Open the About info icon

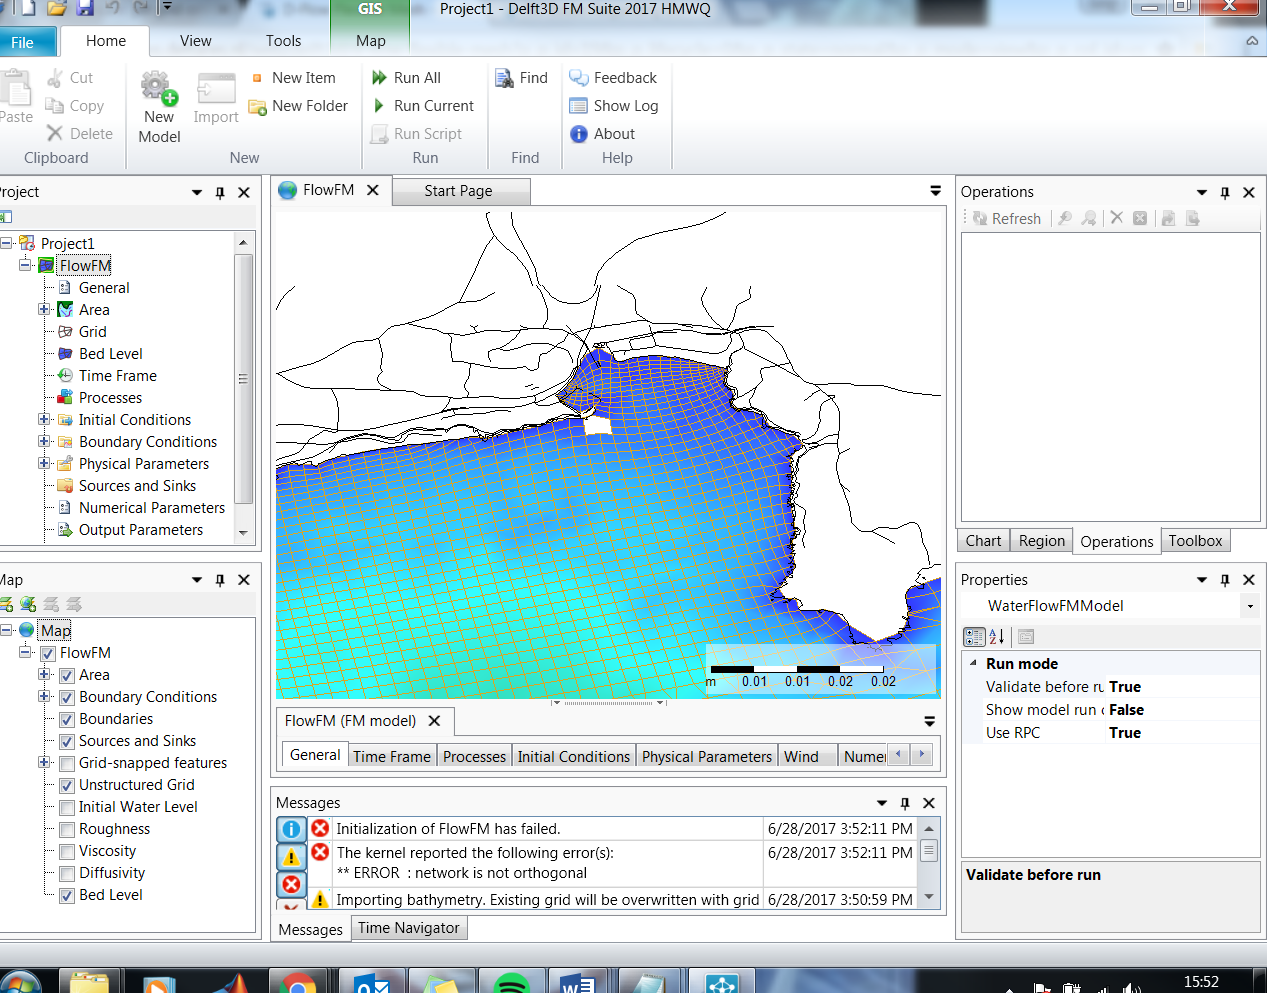(x=579, y=134)
